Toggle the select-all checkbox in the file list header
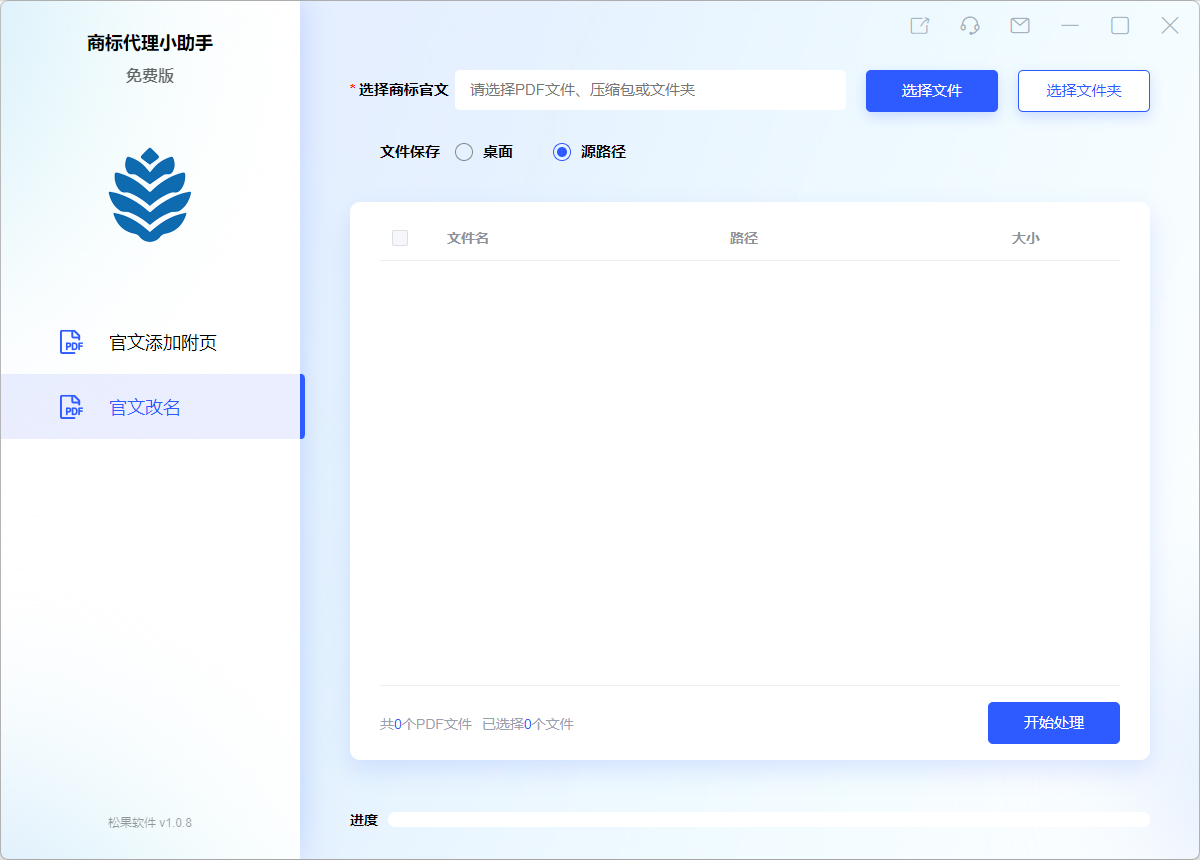The width and height of the screenshot is (1200, 860). point(400,238)
